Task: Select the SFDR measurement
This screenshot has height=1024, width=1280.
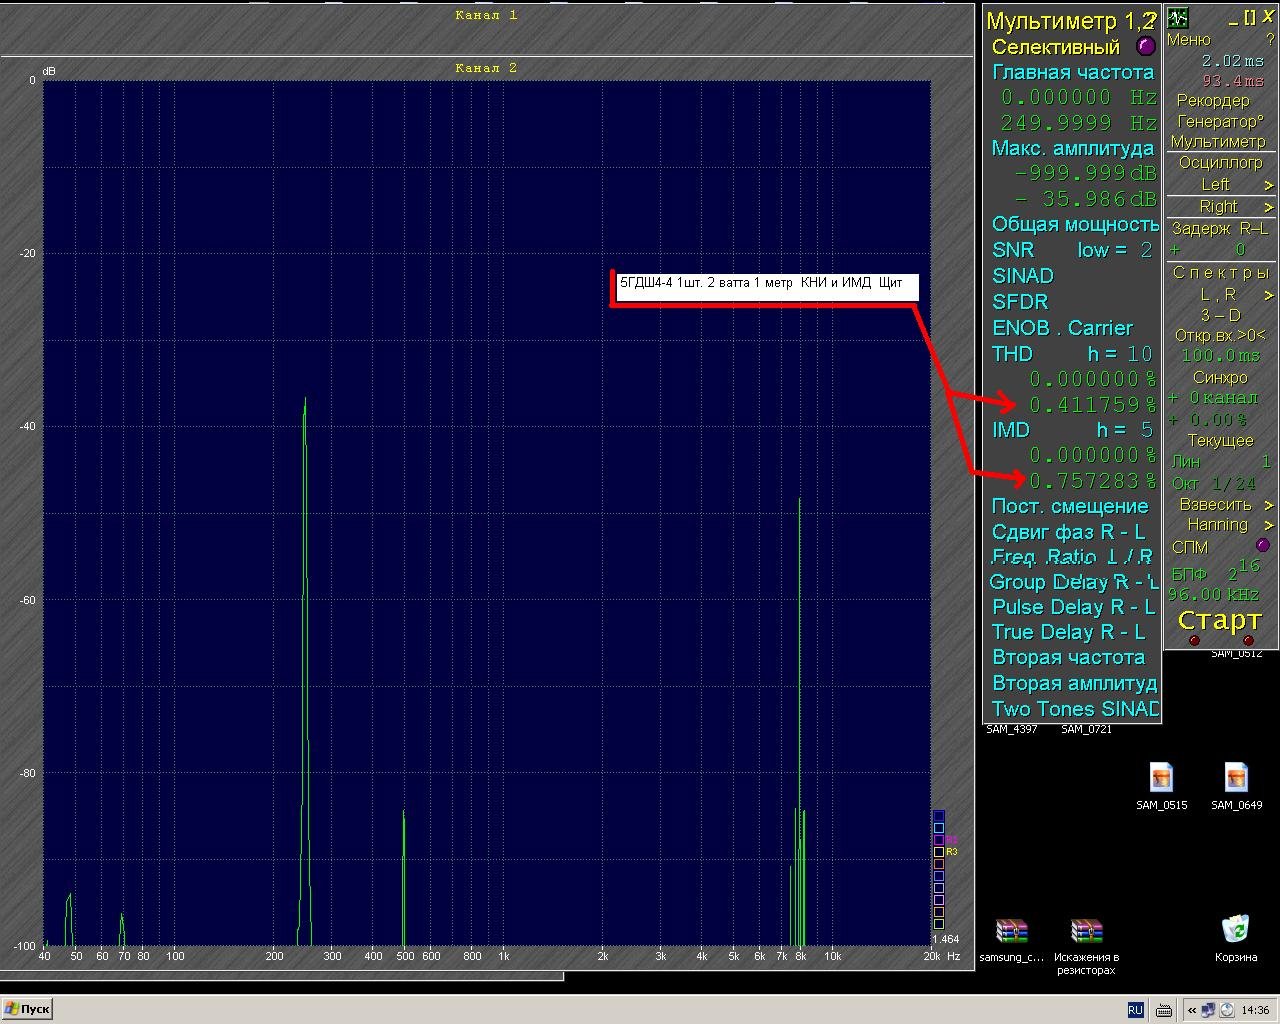Action: tap(1020, 302)
